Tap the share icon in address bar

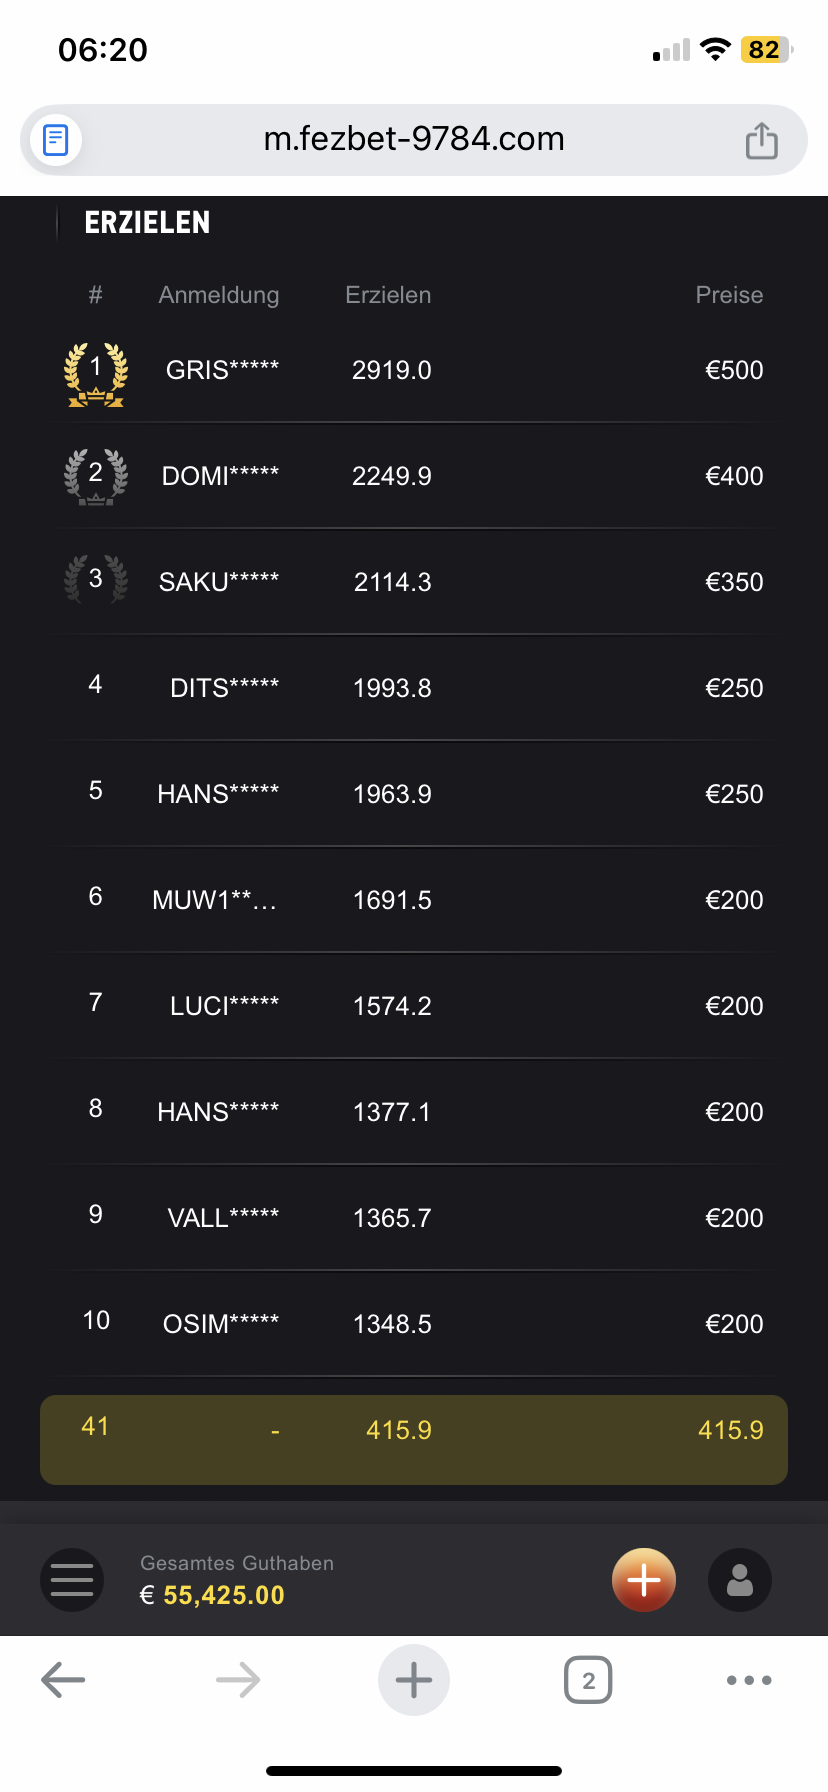pyautogui.click(x=761, y=140)
